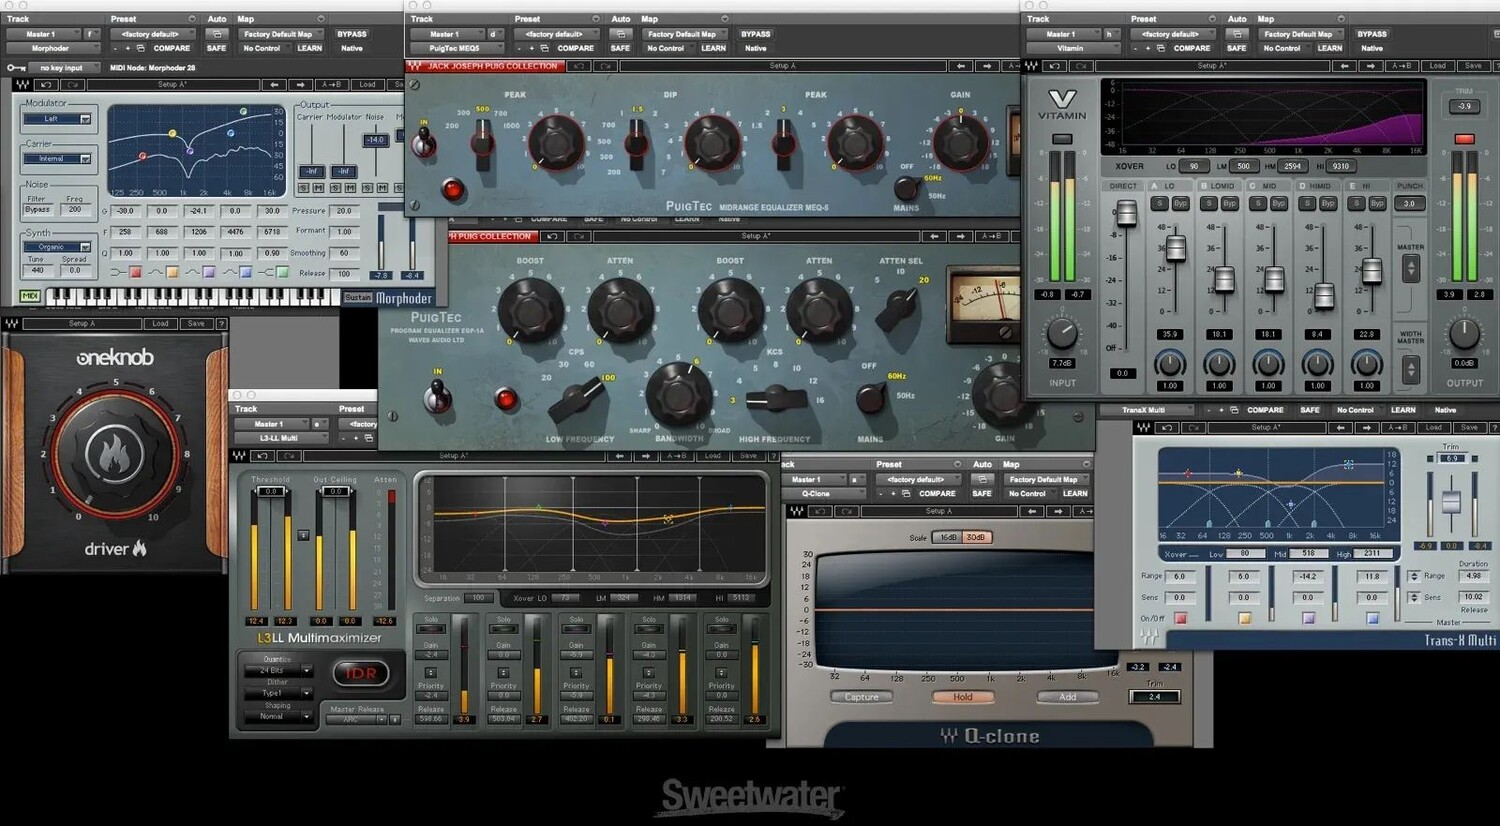Click the Capture button in Q-Clone
This screenshot has width=1500, height=826.
point(861,697)
